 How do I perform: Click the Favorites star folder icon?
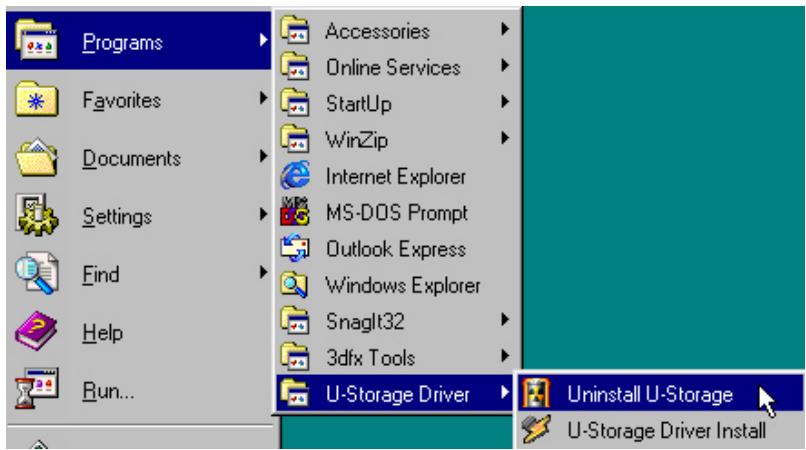click(36, 99)
